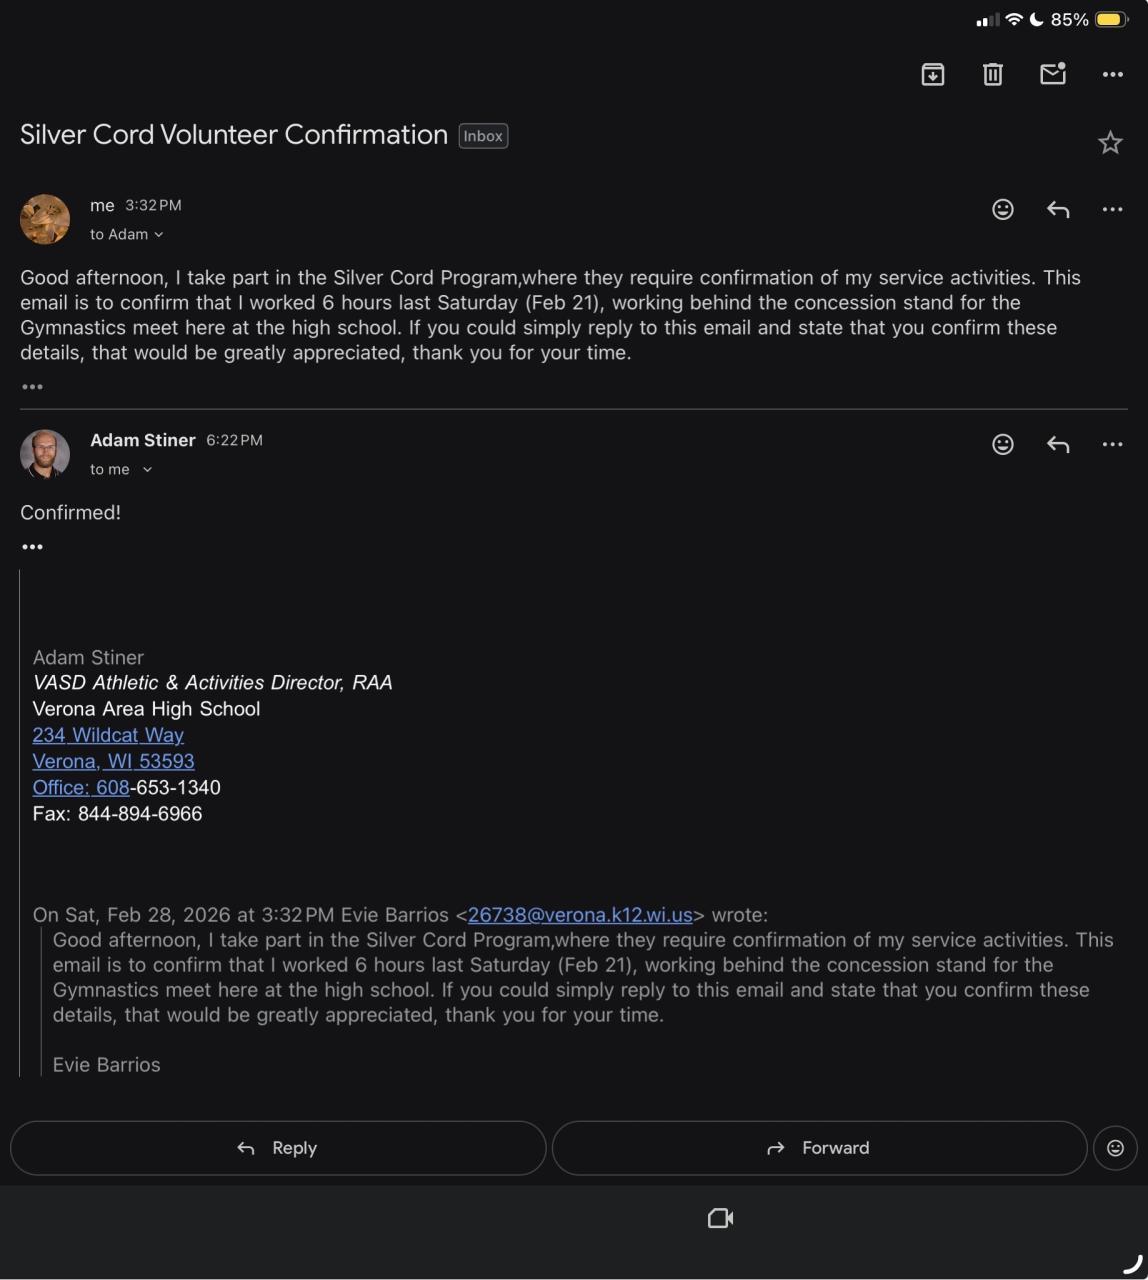Star the Silver Cord Volunteer Confirmation email

point(1110,143)
